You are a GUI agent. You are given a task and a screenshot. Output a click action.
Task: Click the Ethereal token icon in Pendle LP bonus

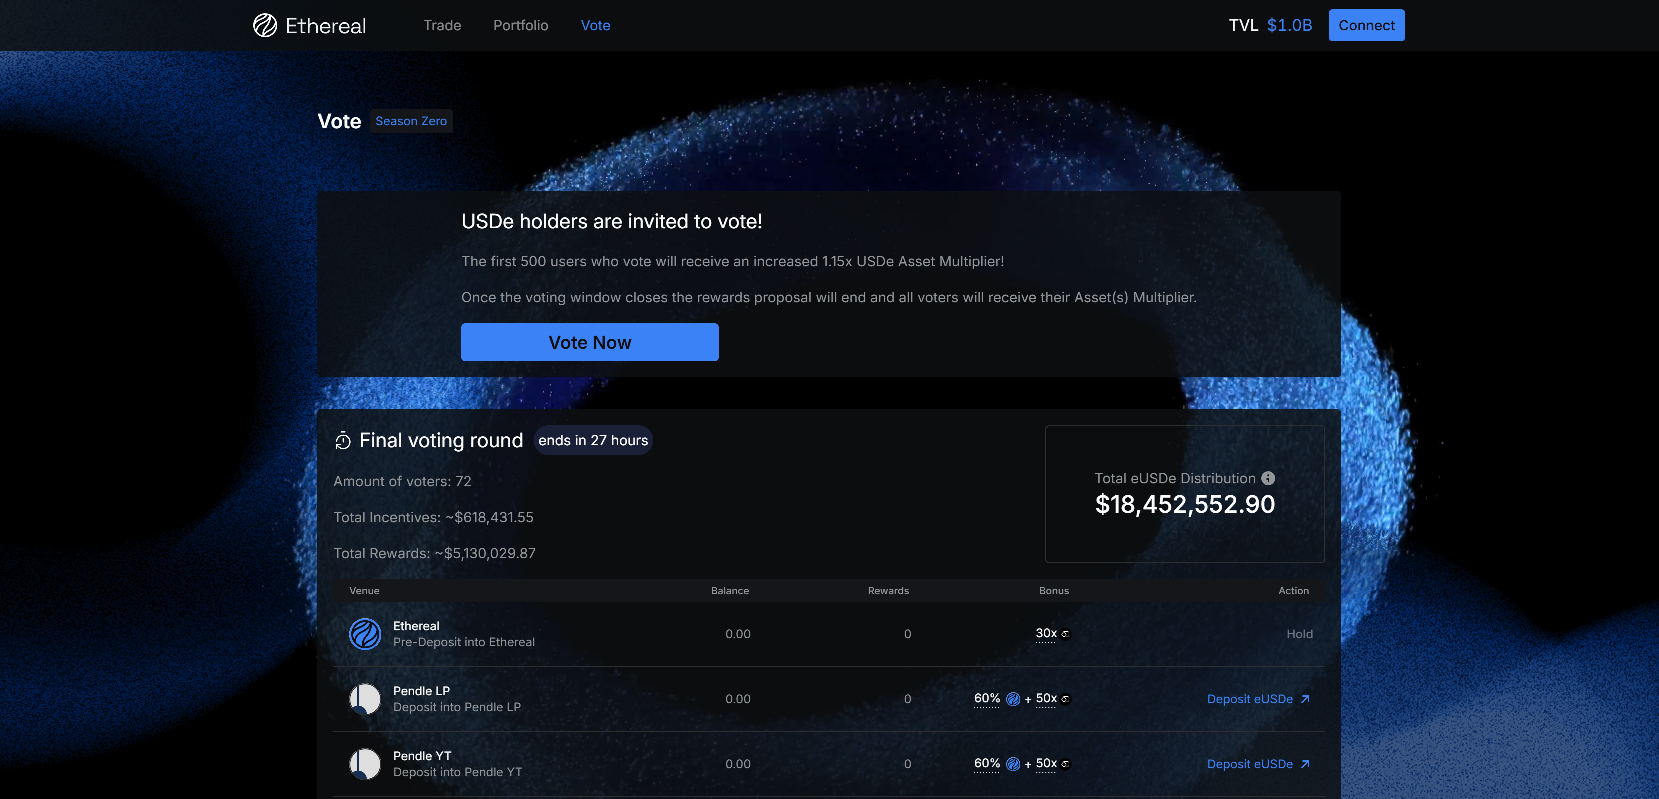pyautogui.click(x=1013, y=699)
